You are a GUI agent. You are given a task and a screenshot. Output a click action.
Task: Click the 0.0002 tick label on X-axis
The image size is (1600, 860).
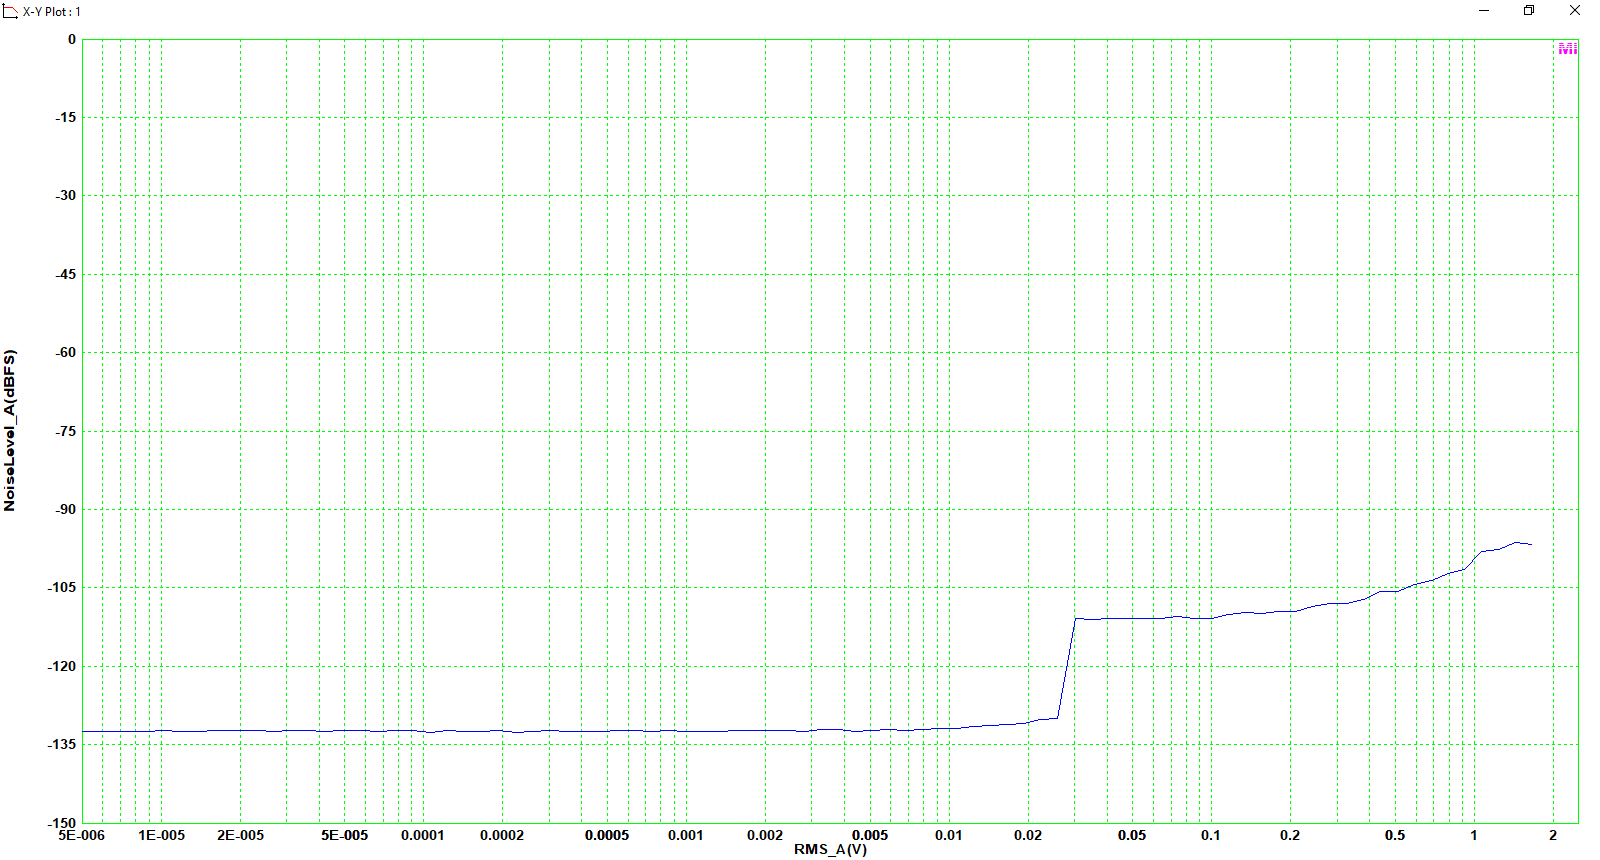[502, 835]
